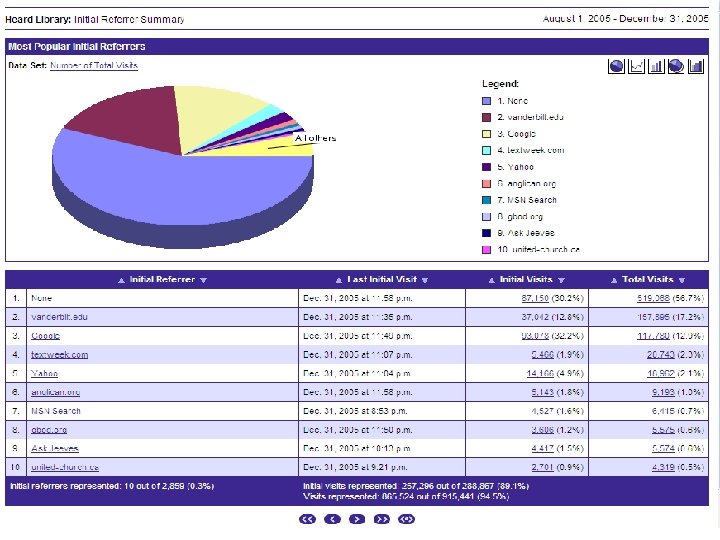
Task: Click the 117,780 total visits link for Google
Action: [653, 336]
